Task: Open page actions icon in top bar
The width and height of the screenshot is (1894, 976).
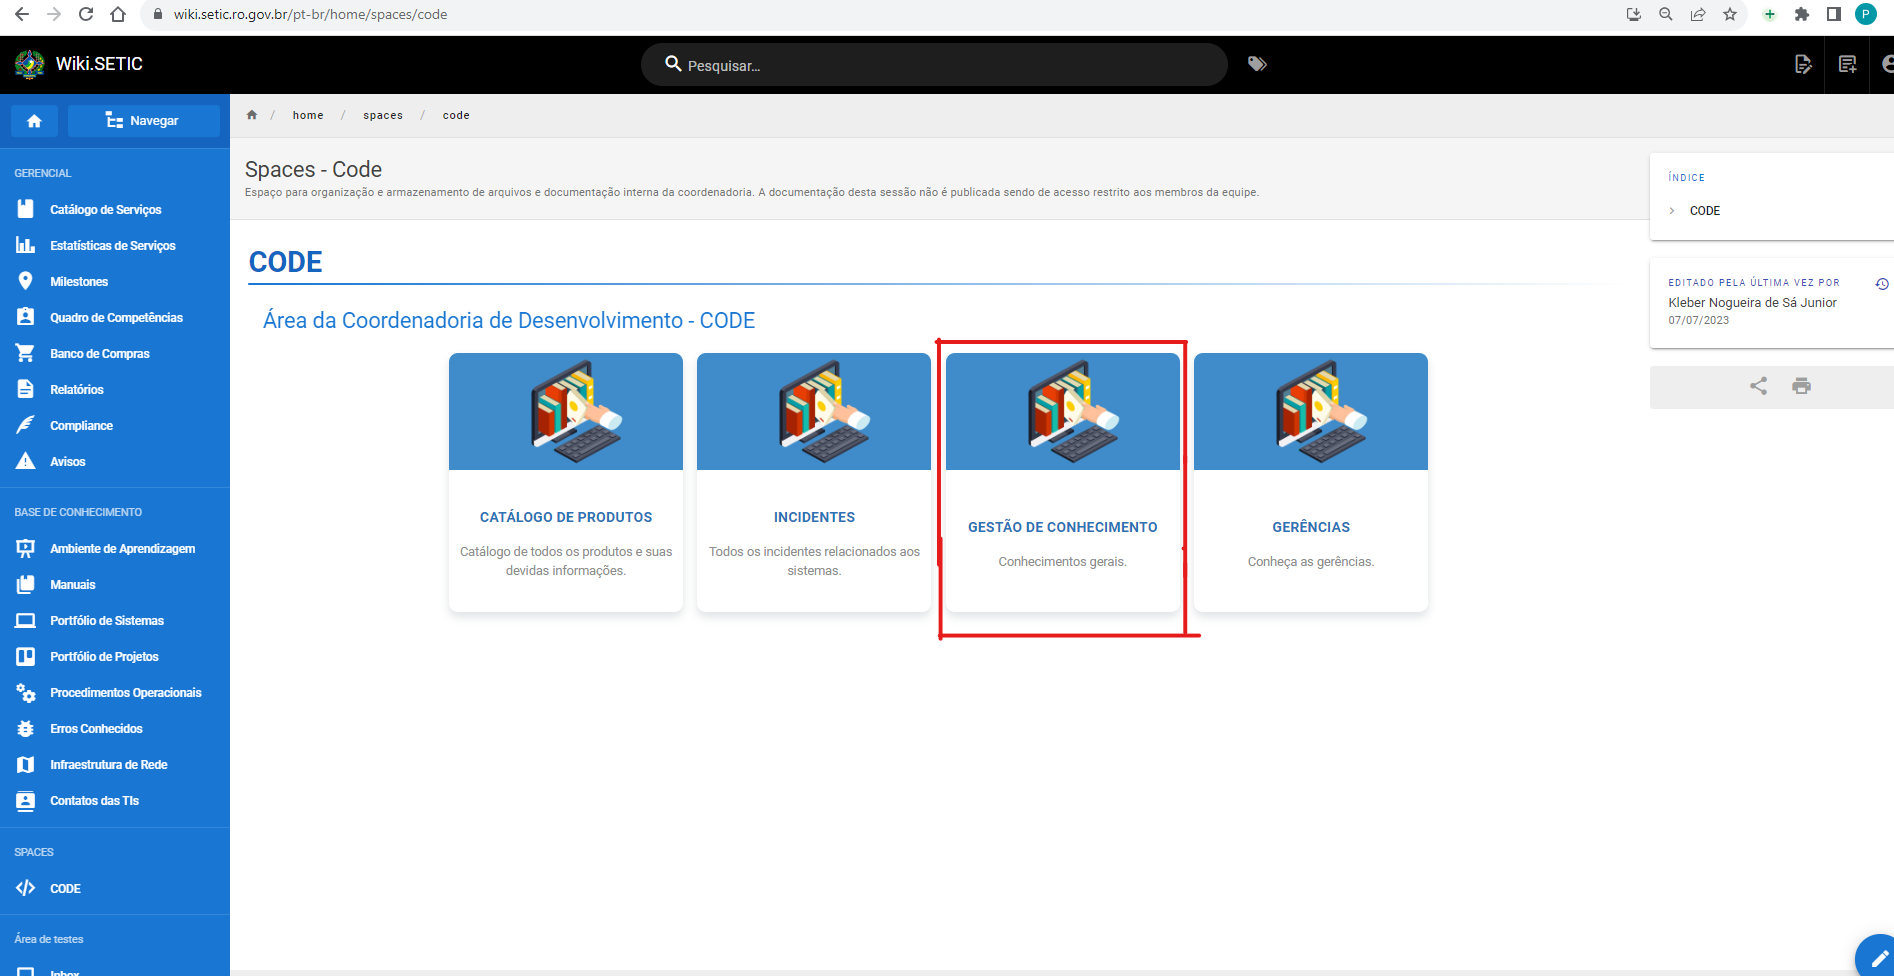Action: (x=1803, y=64)
